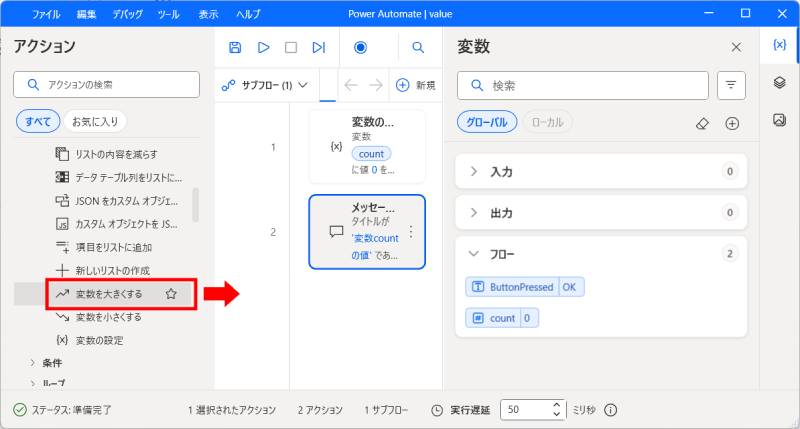Favorite 変数を大きくする with the star icon
Image resolution: width=800 pixels, height=429 pixels.
(171, 294)
